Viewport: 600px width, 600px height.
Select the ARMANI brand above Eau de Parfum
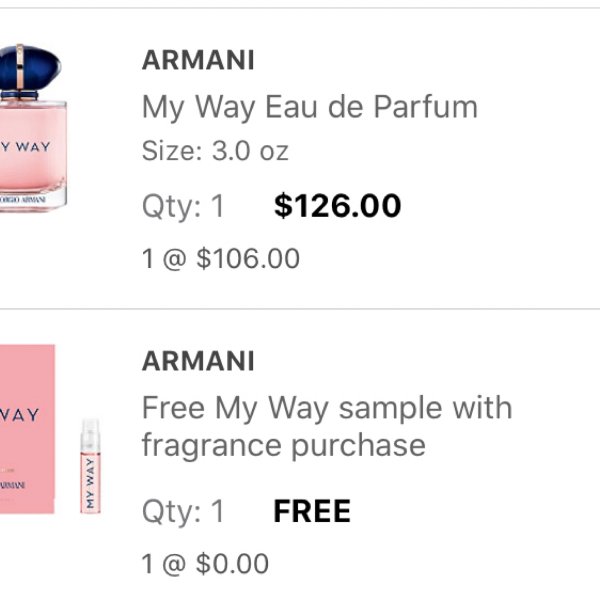point(198,60)
